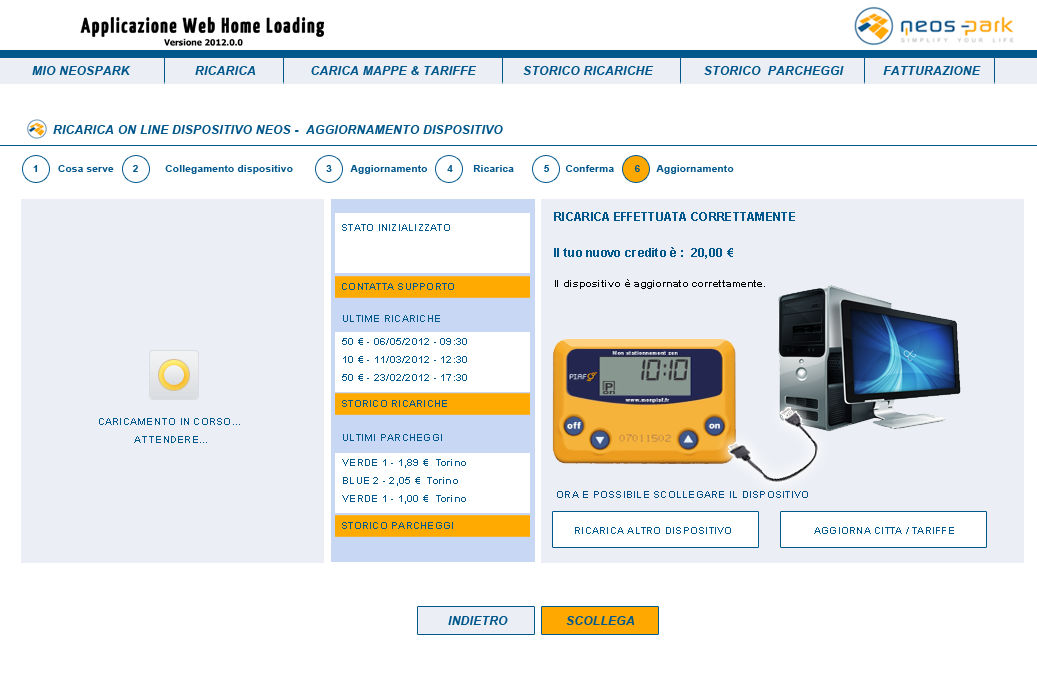Click the Neos Park logo icon
The width and height of the screenshot is (1037, 684).
(874, 26)
